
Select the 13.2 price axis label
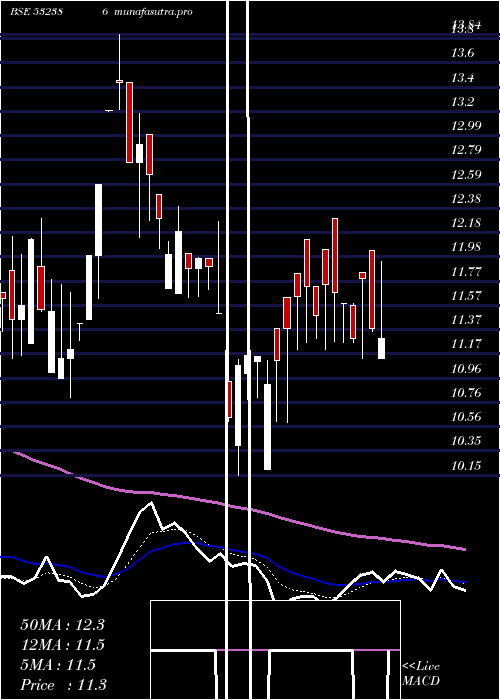[x=463, y=102]
